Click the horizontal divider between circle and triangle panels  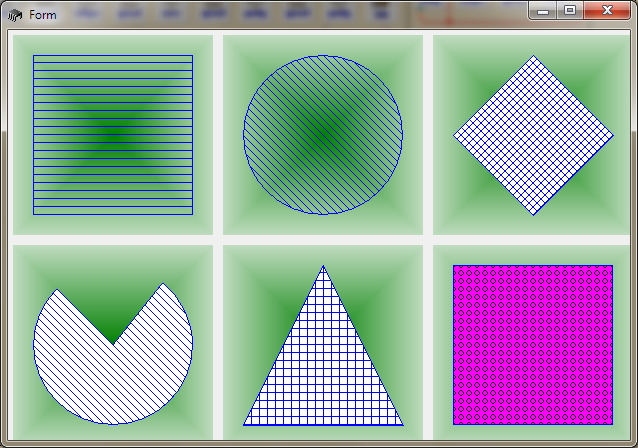(323, 240)
